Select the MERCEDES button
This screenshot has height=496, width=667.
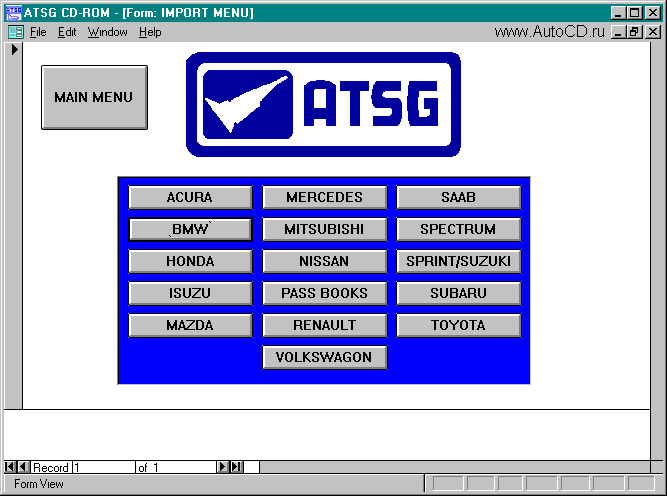325,197
